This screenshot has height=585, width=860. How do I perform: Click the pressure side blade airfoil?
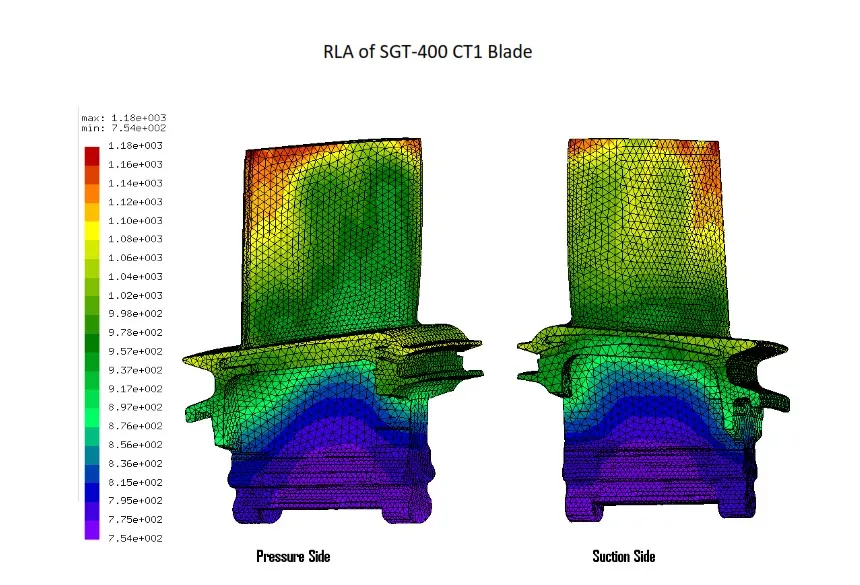[332, 241]
